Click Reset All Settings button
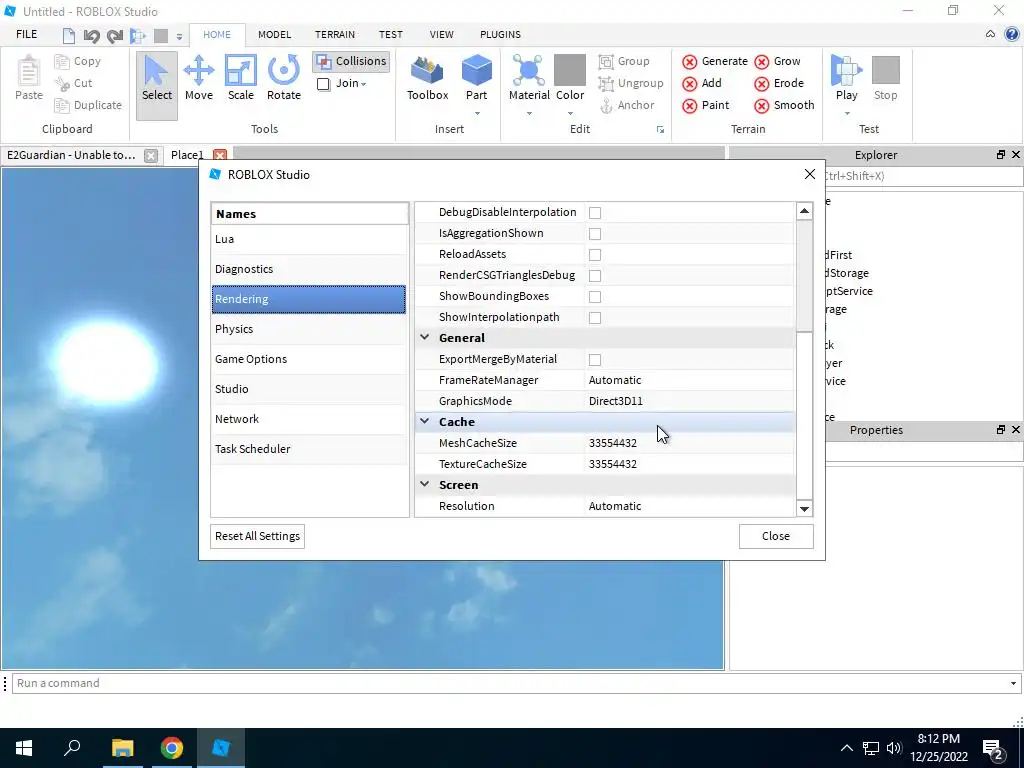The height and width of the screenshot is (768, 1024). click(x=257, y=536)
